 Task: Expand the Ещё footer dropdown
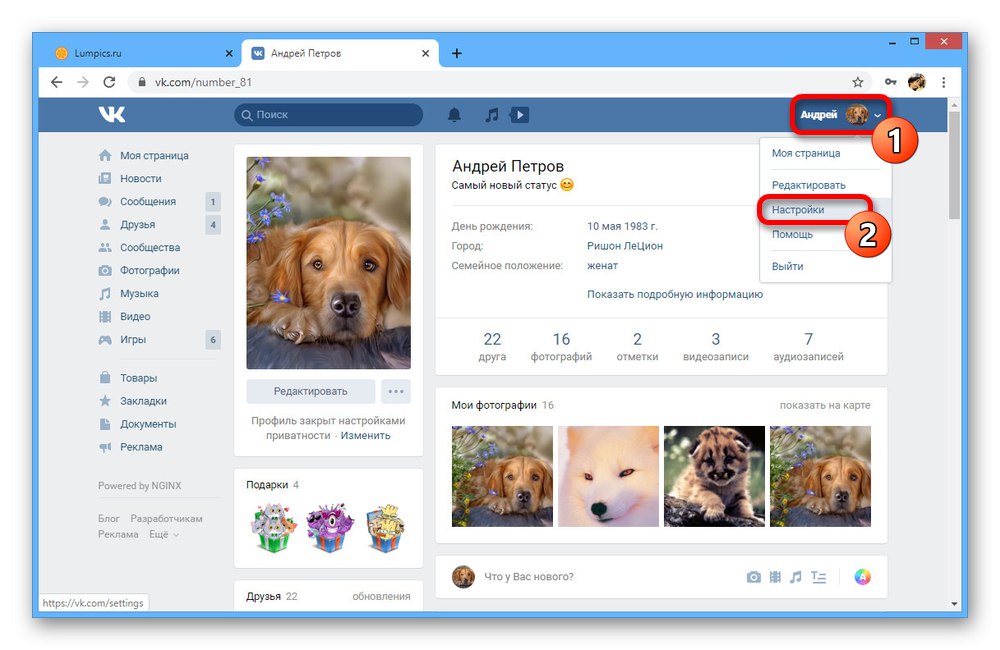[164, 534]
